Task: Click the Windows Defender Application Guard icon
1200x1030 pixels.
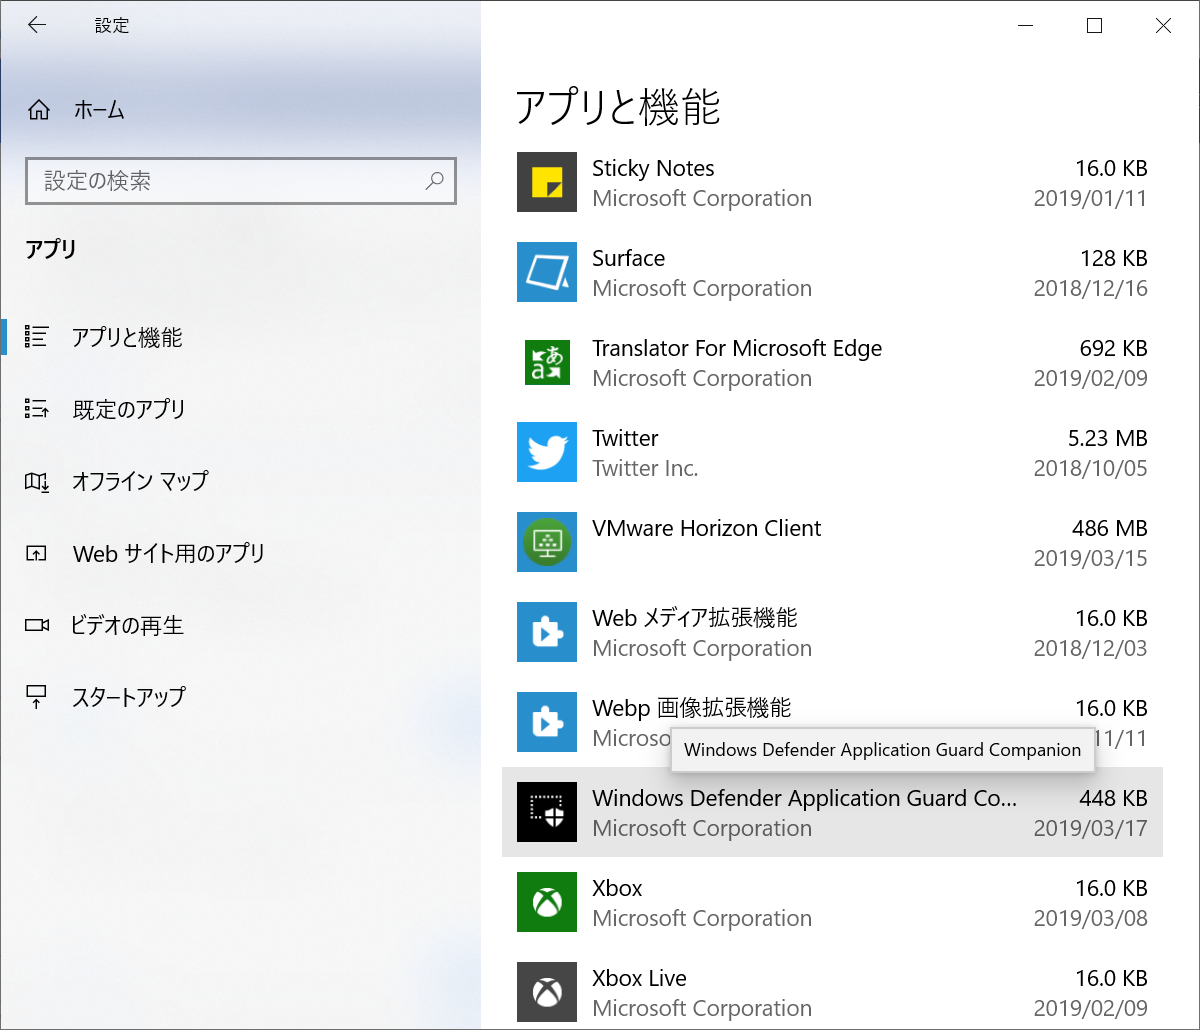Action: tap(547, 812)
